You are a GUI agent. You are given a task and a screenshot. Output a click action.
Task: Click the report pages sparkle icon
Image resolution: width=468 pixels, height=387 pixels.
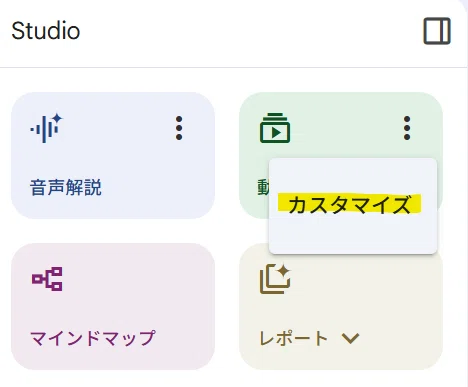(275, 279)
